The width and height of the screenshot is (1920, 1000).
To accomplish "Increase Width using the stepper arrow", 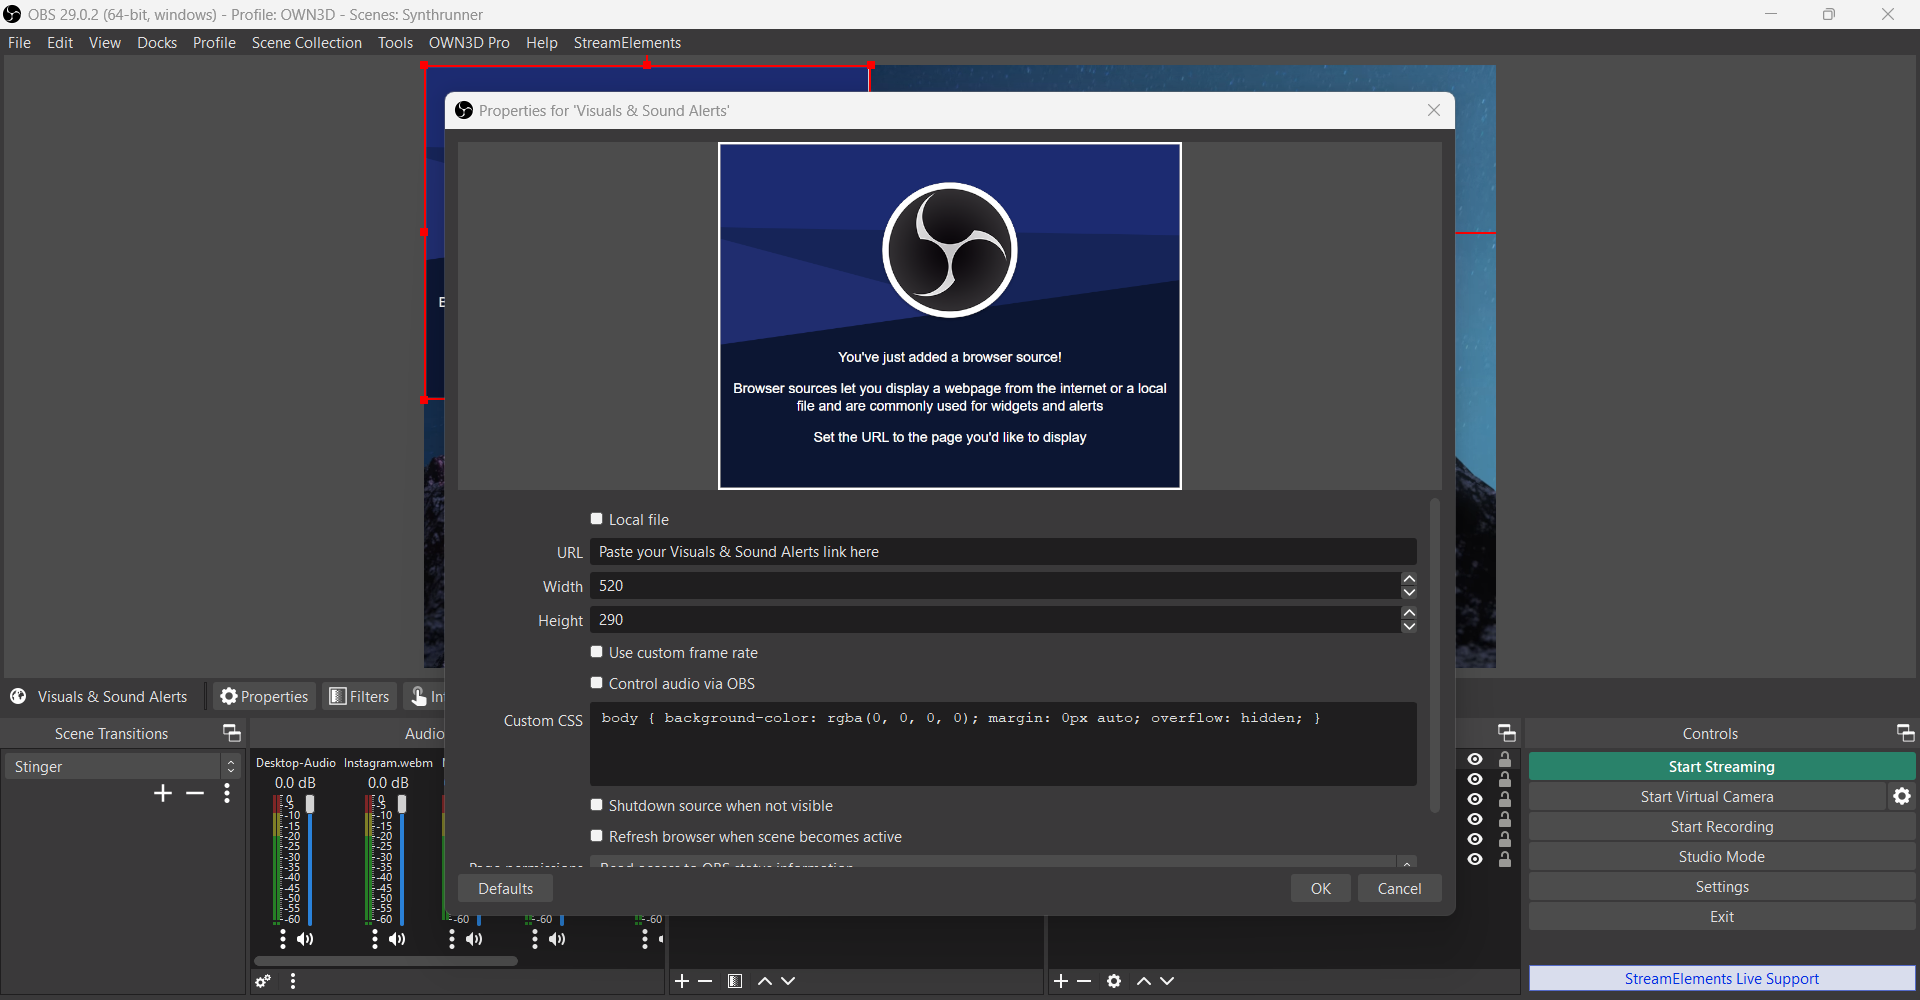I will pos(1409,579).
